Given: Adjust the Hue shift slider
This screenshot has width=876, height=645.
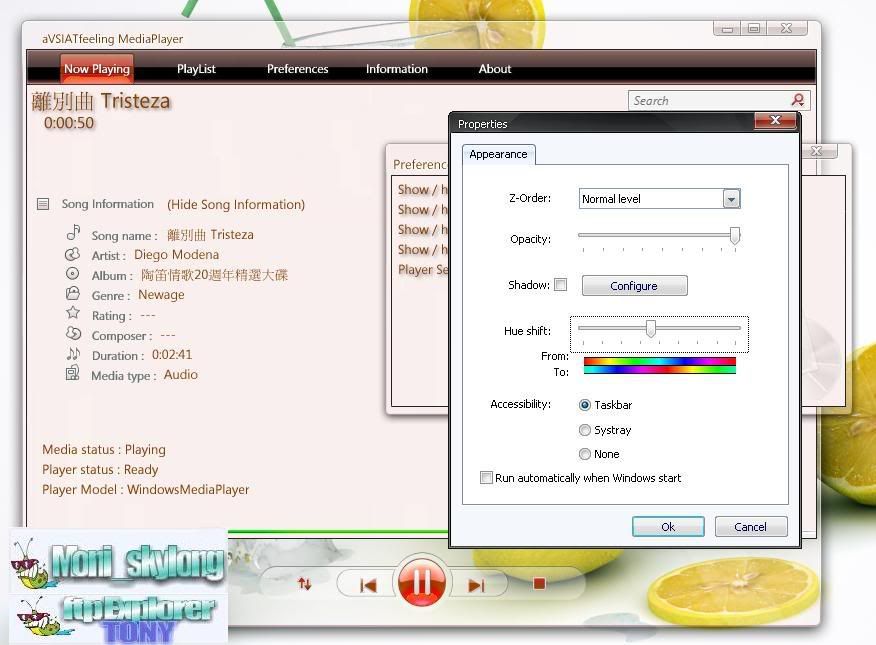Looking at the screenshot, I should click(x=650, y=328).
